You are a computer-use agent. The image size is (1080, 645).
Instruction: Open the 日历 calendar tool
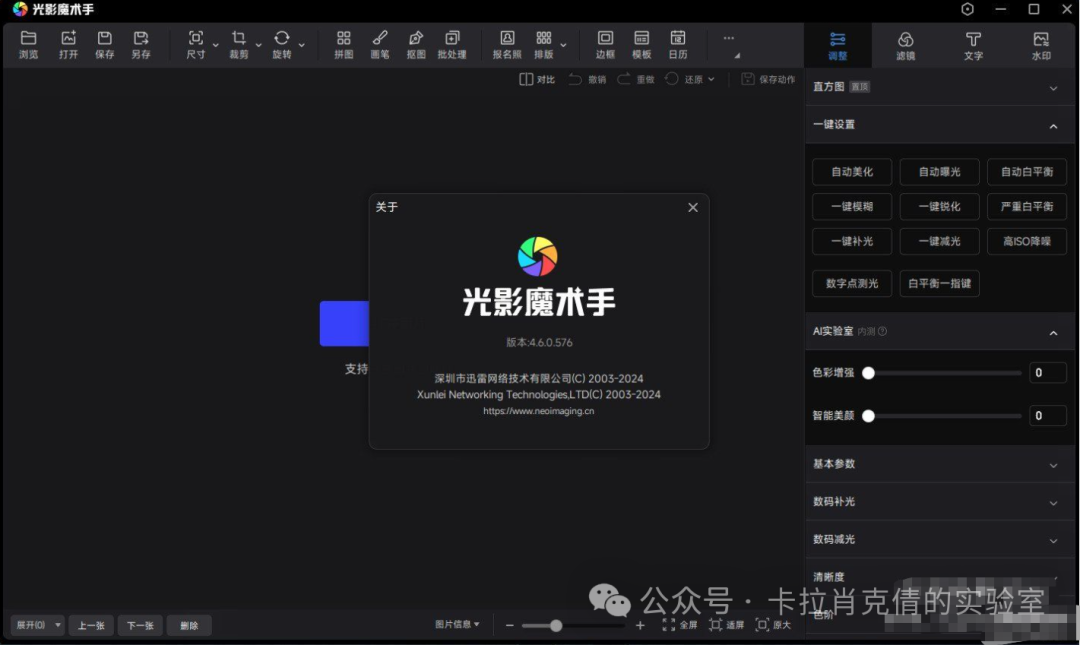pos(679,44)
